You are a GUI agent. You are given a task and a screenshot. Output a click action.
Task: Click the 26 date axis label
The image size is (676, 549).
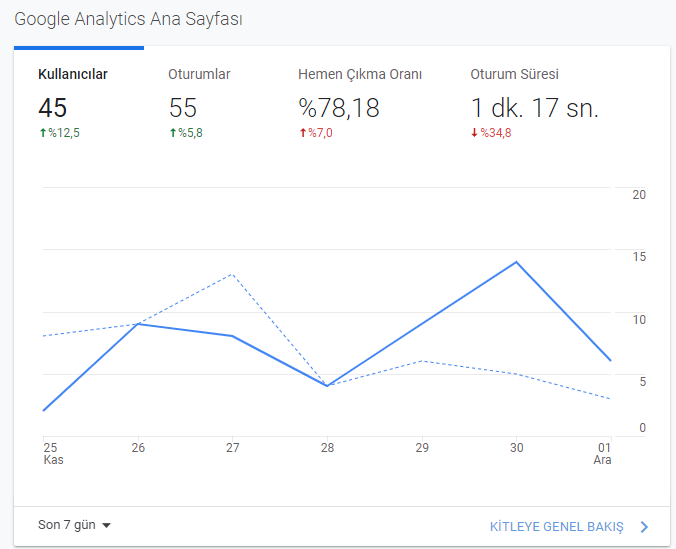[x=138, y=448]
